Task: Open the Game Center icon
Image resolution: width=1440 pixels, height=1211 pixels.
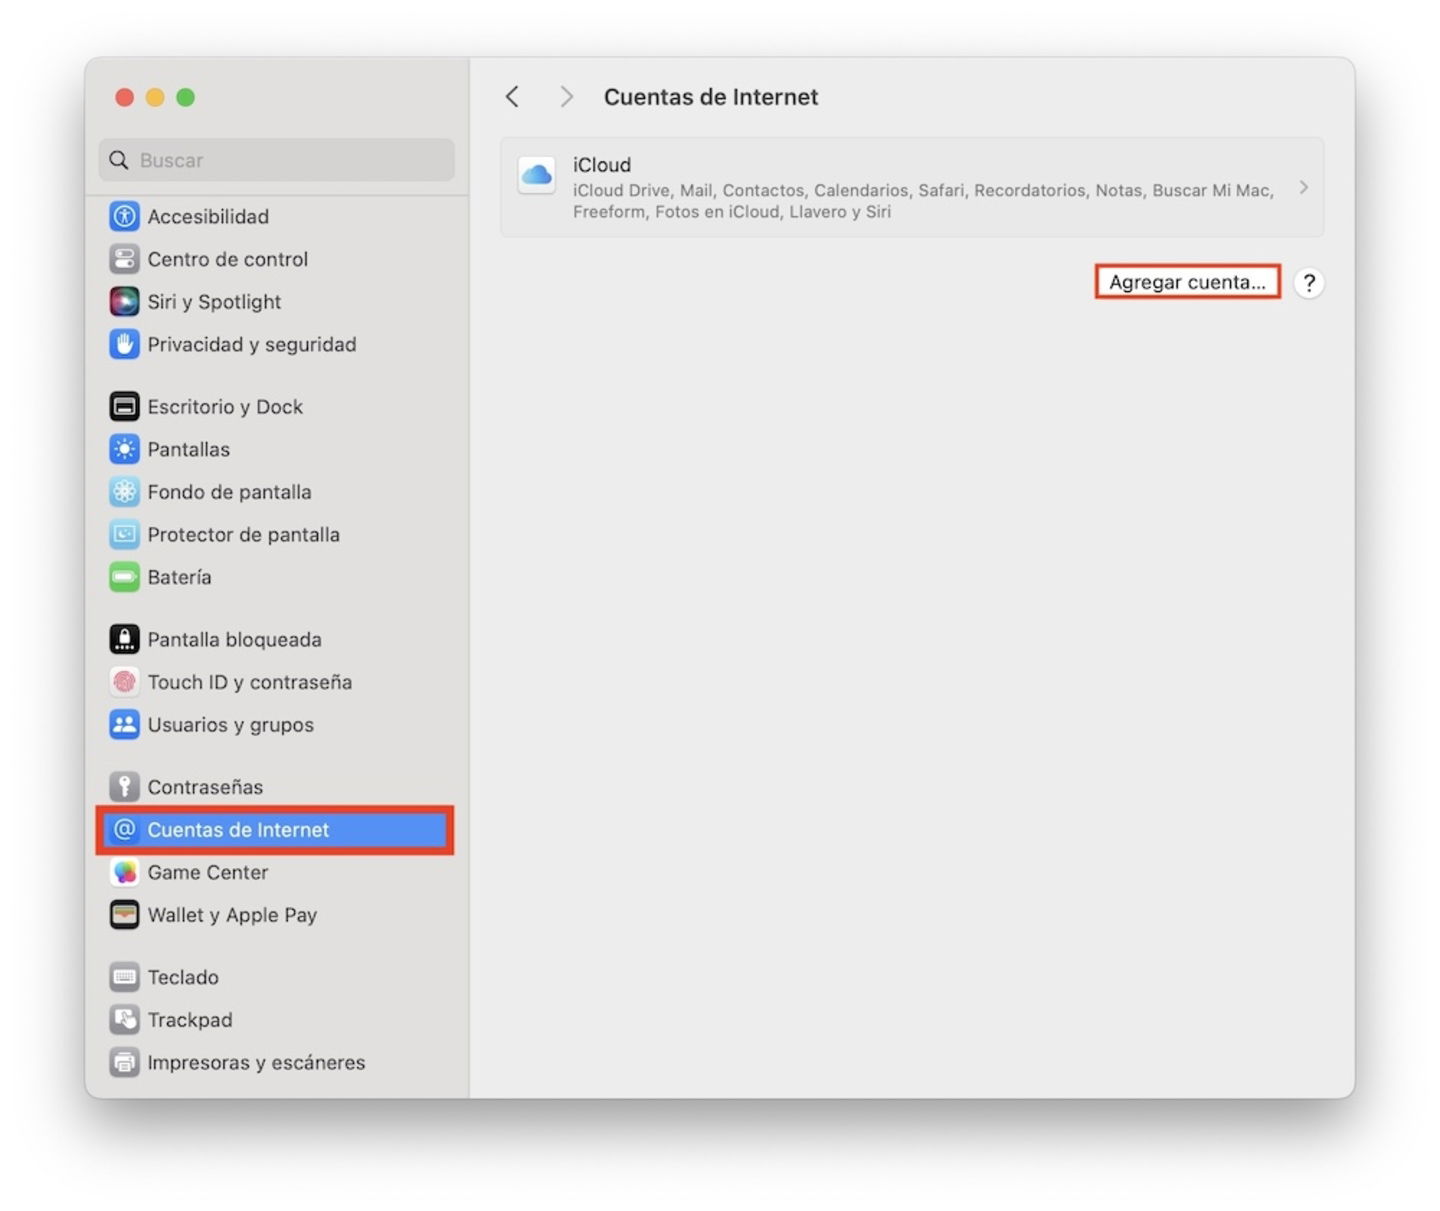Action: 124,872
